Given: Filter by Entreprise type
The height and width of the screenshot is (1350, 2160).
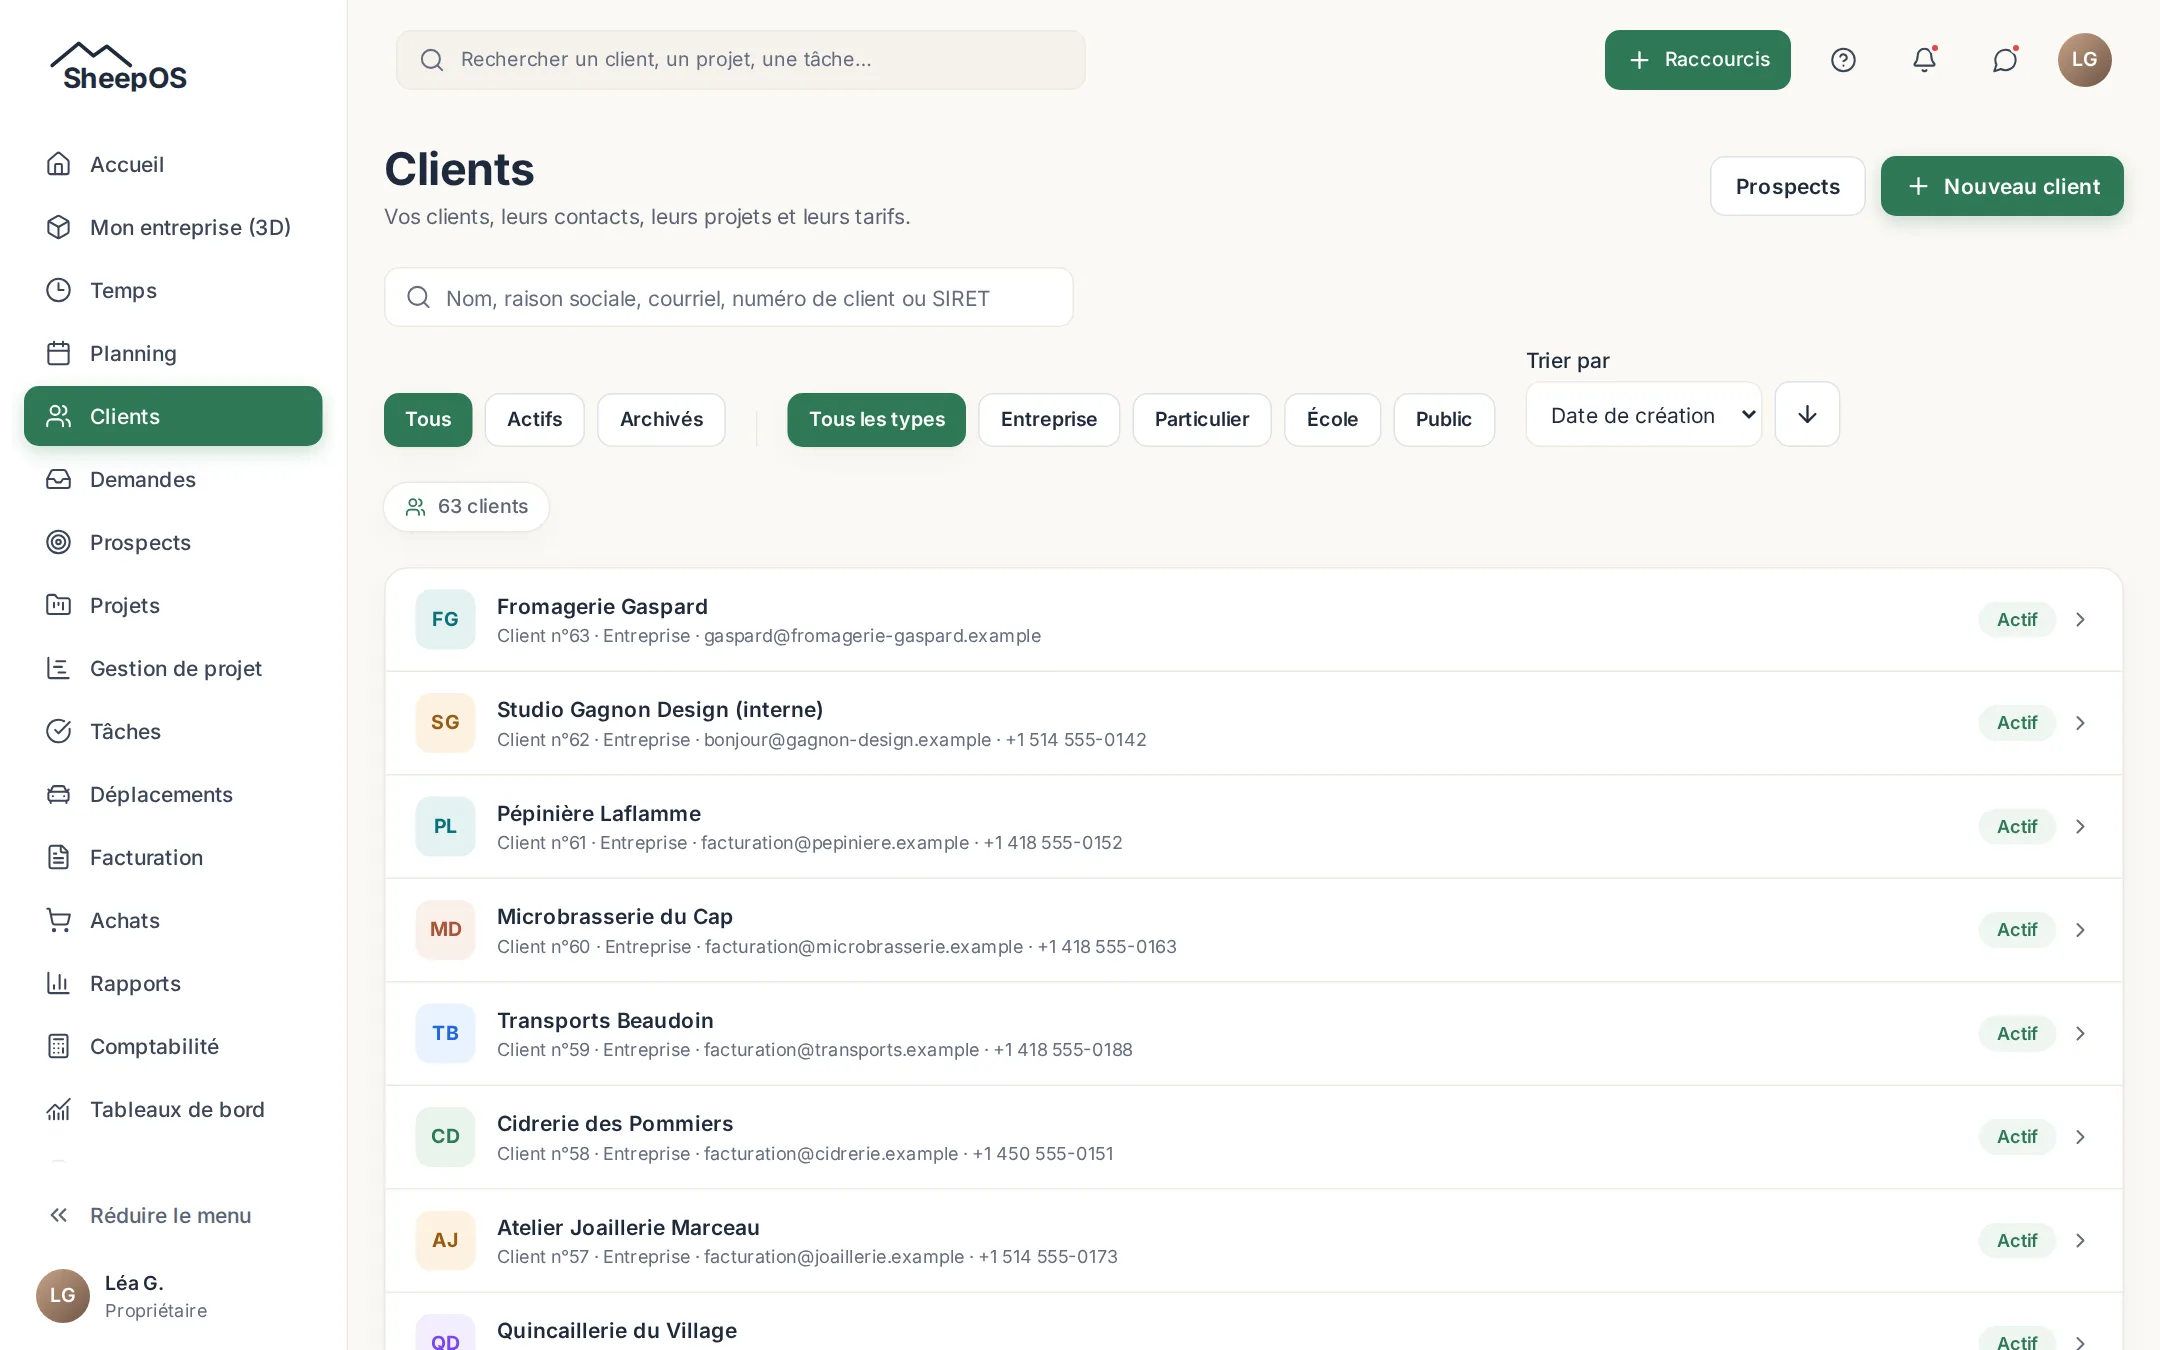Looking at the screenshot, I should click(x=1049, y=419).
